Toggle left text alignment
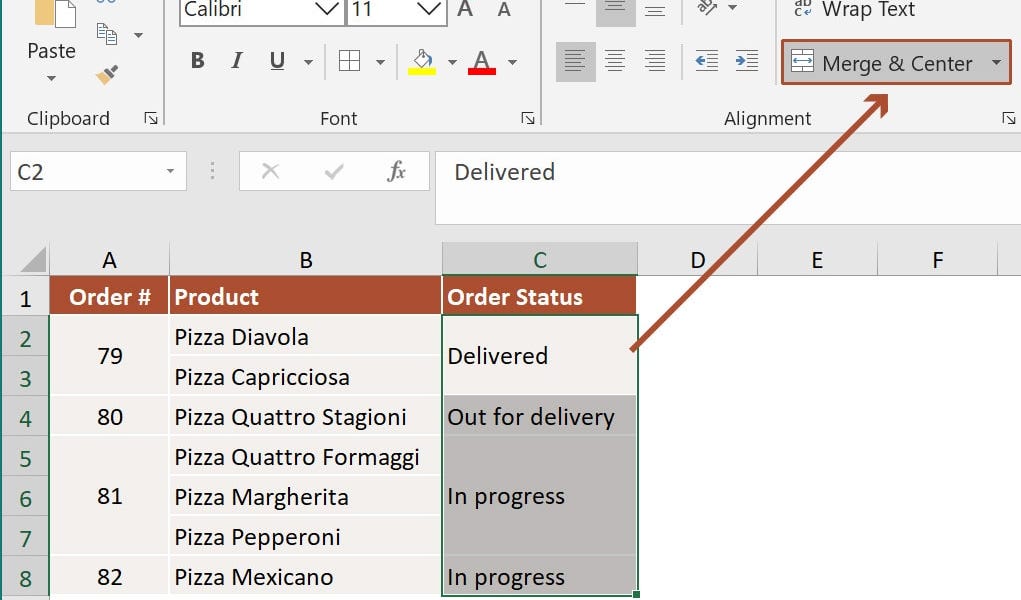This screenshot has width=1021, height=600. 575,60
